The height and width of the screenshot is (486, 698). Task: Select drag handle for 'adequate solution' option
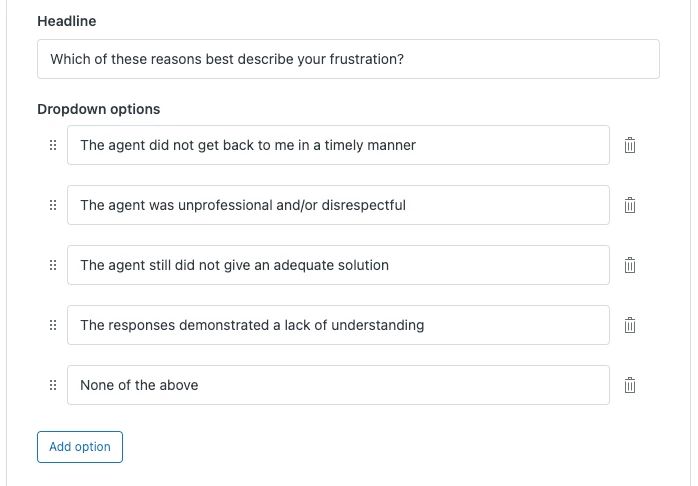click(53, 265)
